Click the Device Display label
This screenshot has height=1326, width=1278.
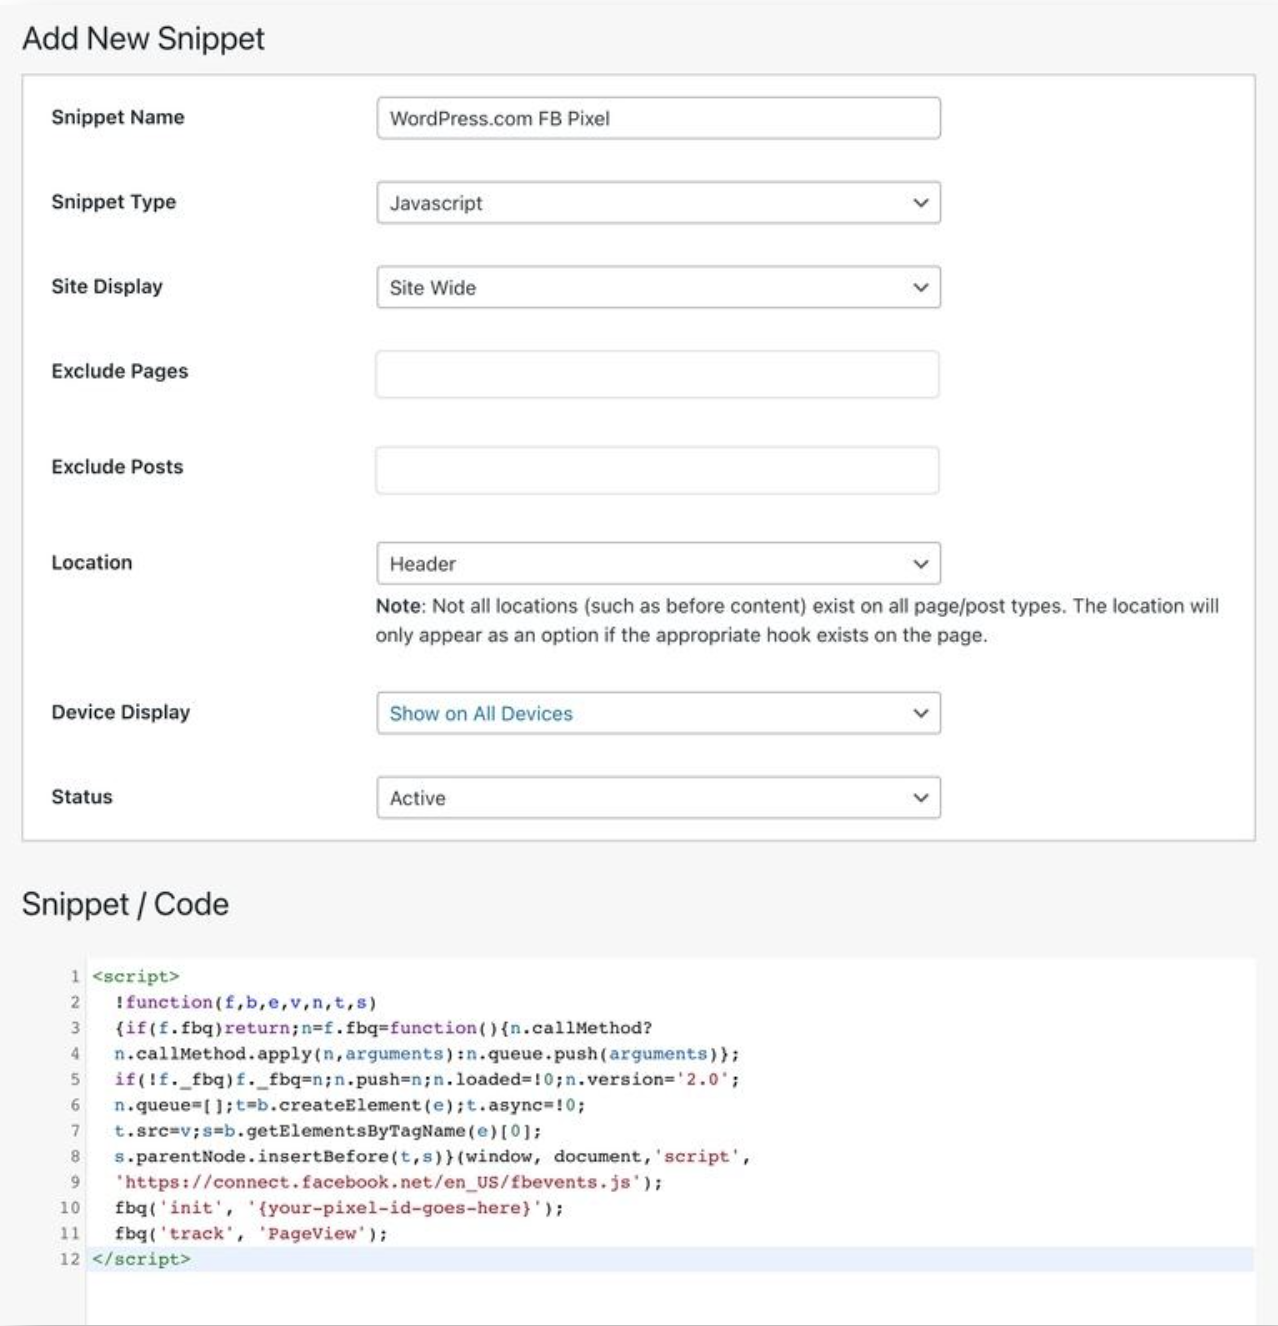tap(121, 712)
